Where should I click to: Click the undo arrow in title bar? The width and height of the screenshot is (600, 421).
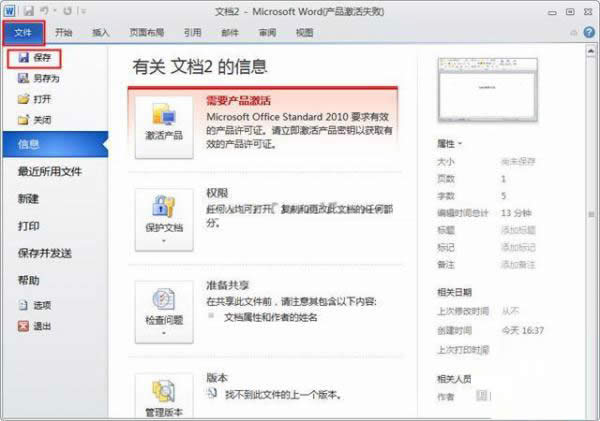click(x=46, y=11)
